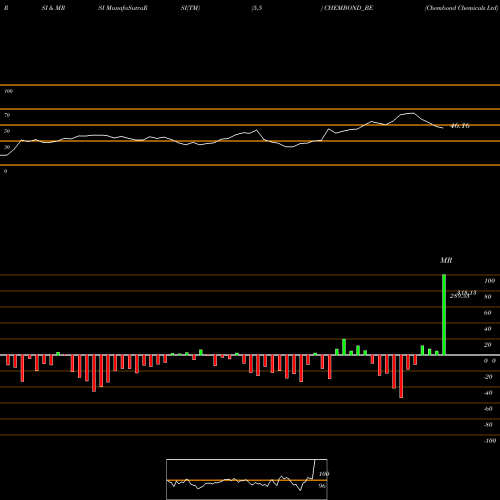Click the 'SI MunafaSutraR' header text
The width and height of the screenshot is (500, 500).
point(123,8)
